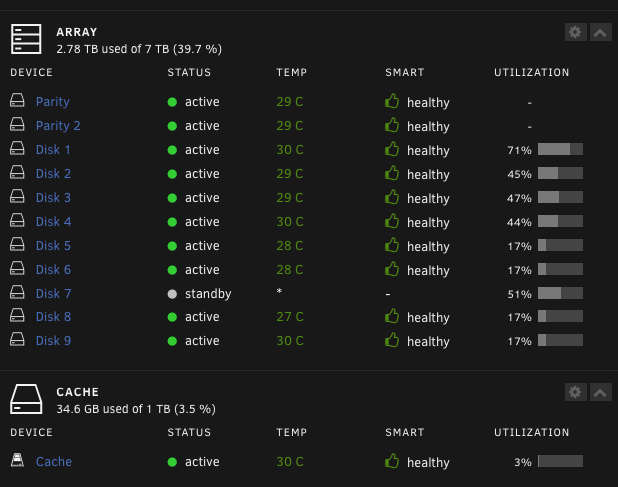Click the drive icon beside Disk 4
The height and width of the screenshot is (487, 618).
[17, 221]
